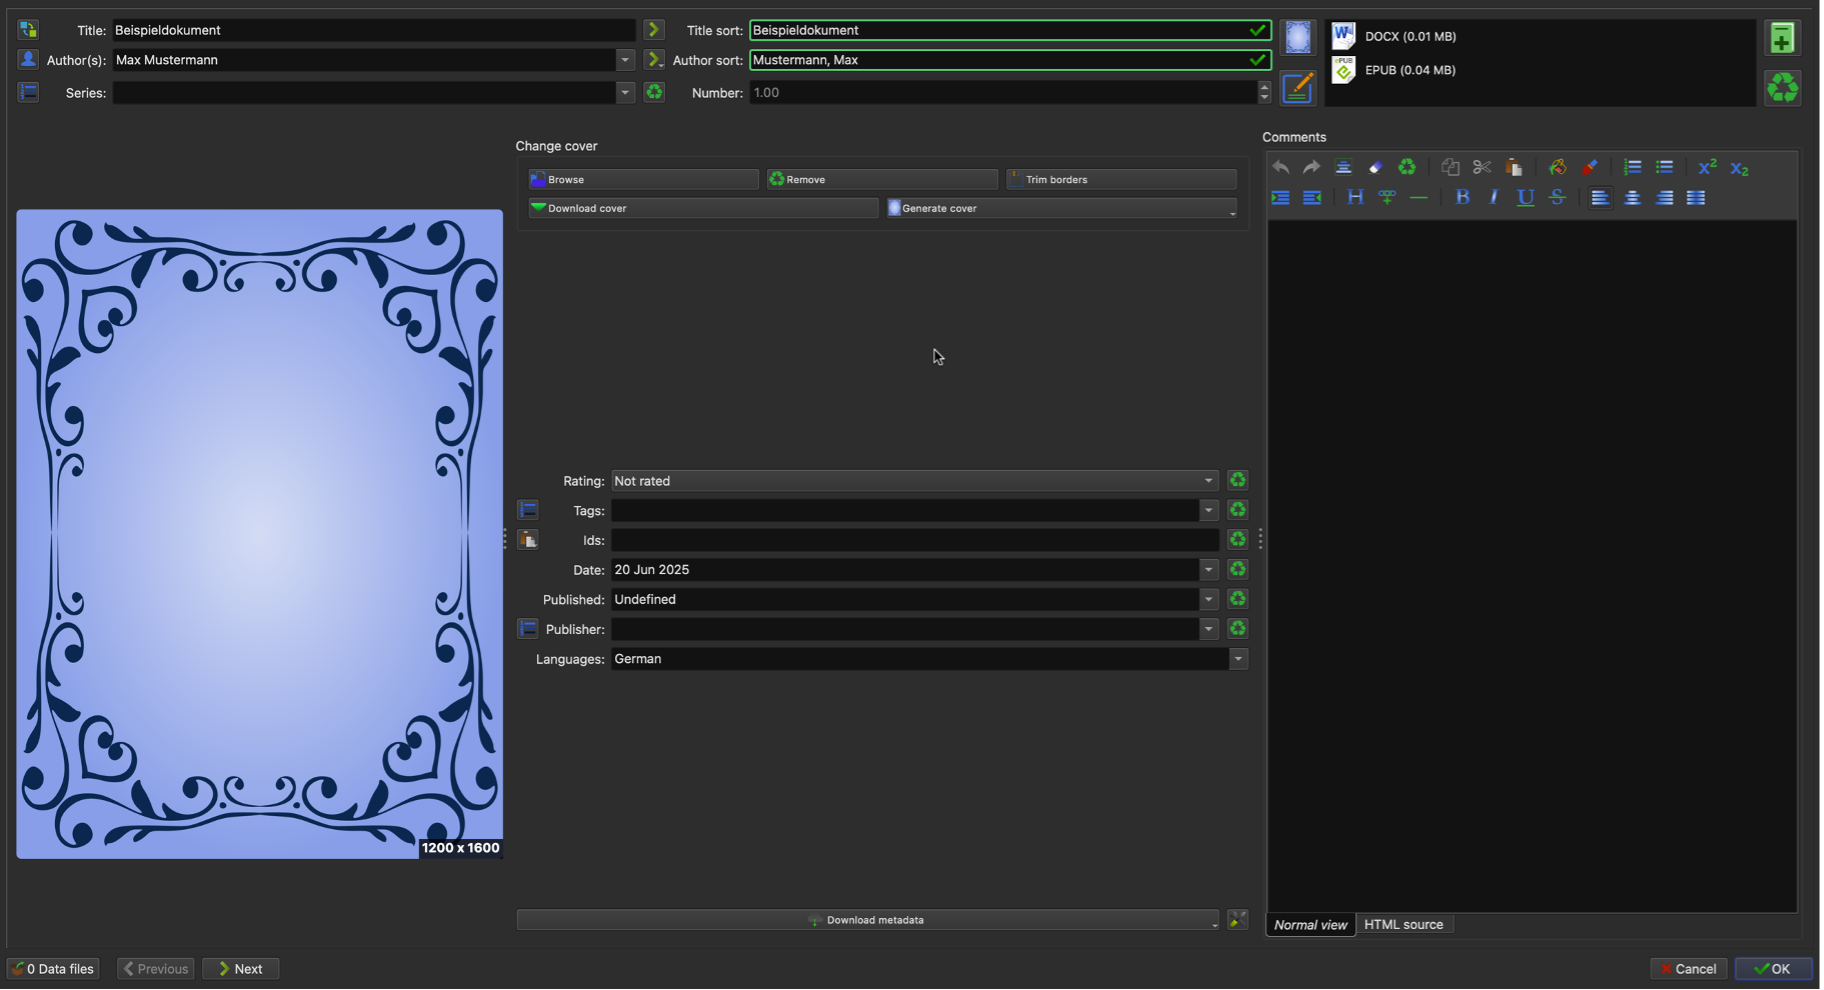Open the Rating dropdown
This screenshot has height=990, width=1824.
pyautogui.click(x=914, y=481)
